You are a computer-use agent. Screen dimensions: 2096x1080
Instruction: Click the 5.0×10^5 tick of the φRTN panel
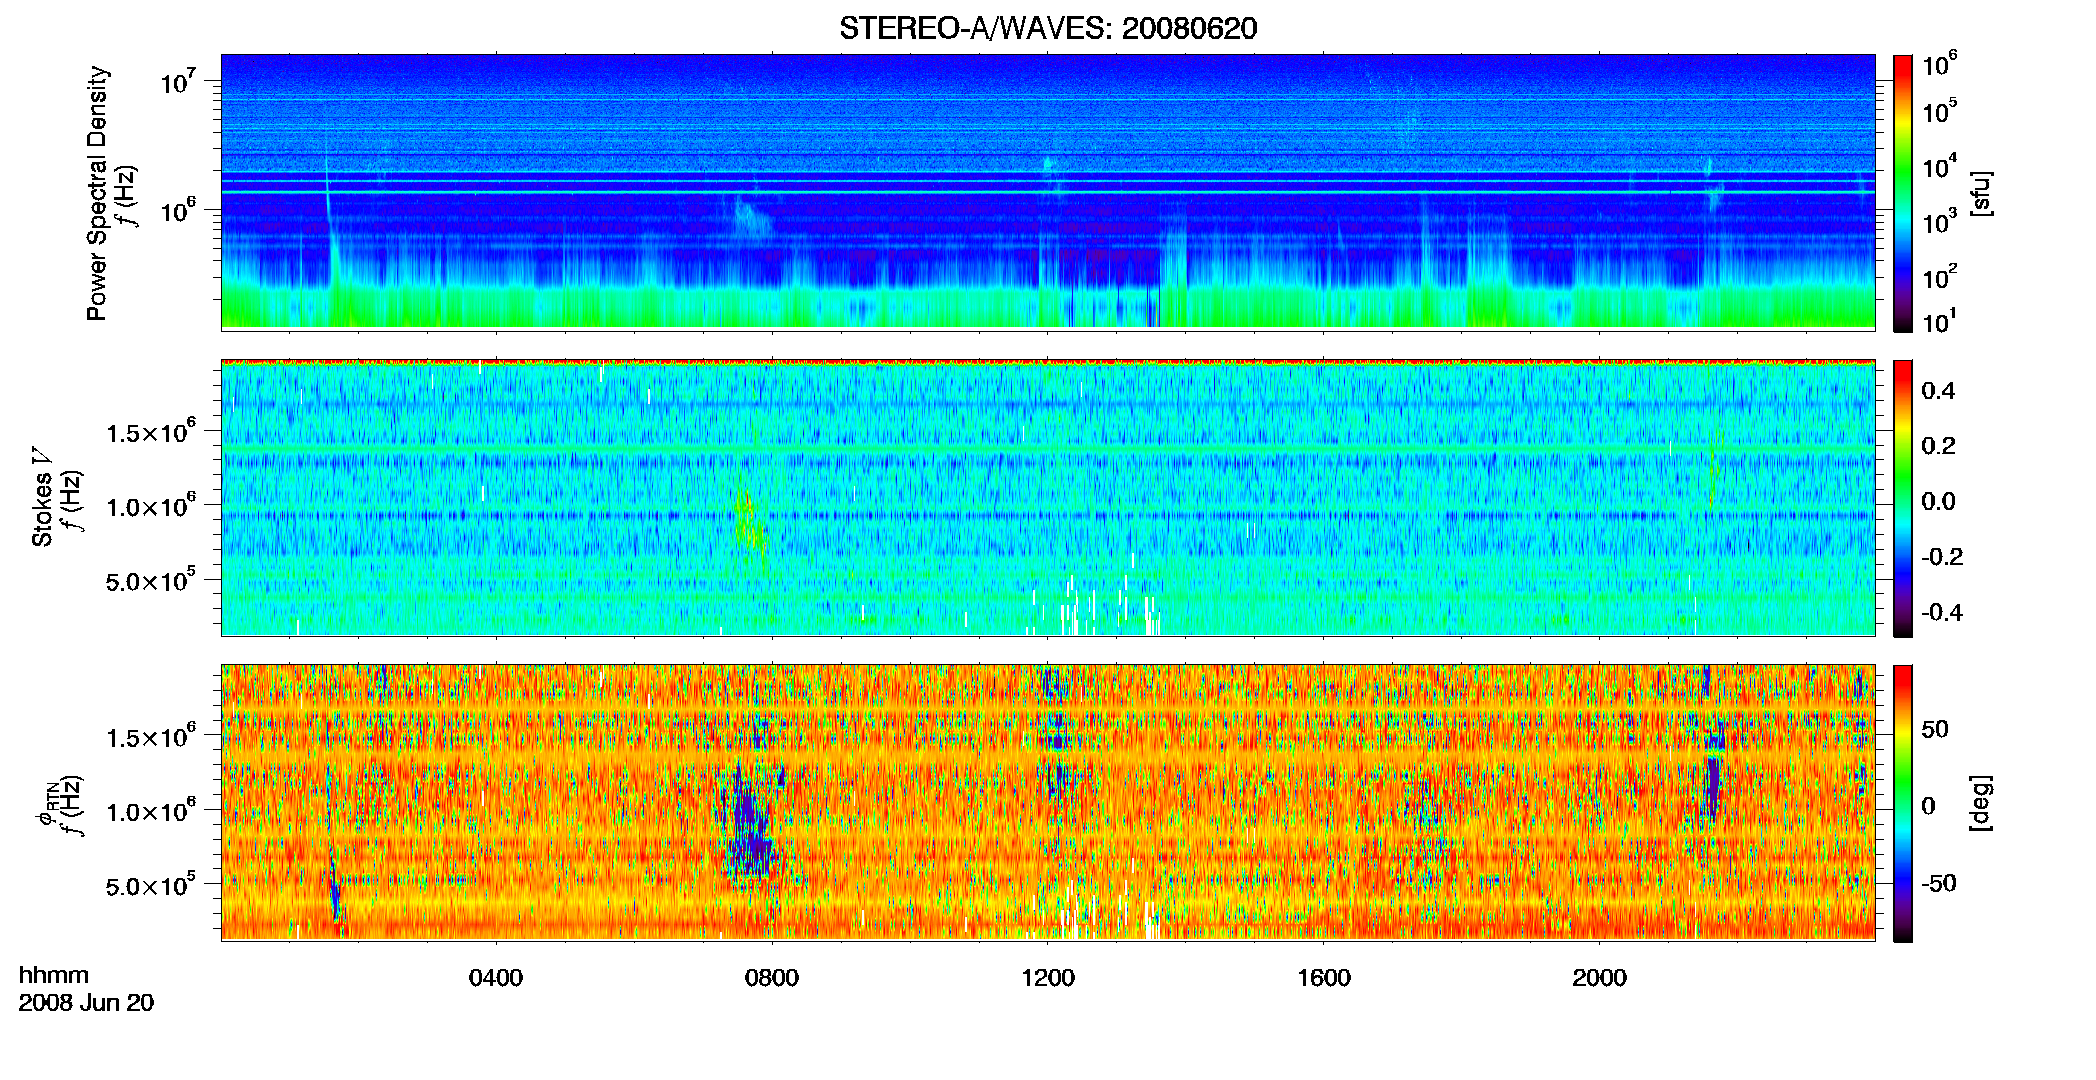151,885
